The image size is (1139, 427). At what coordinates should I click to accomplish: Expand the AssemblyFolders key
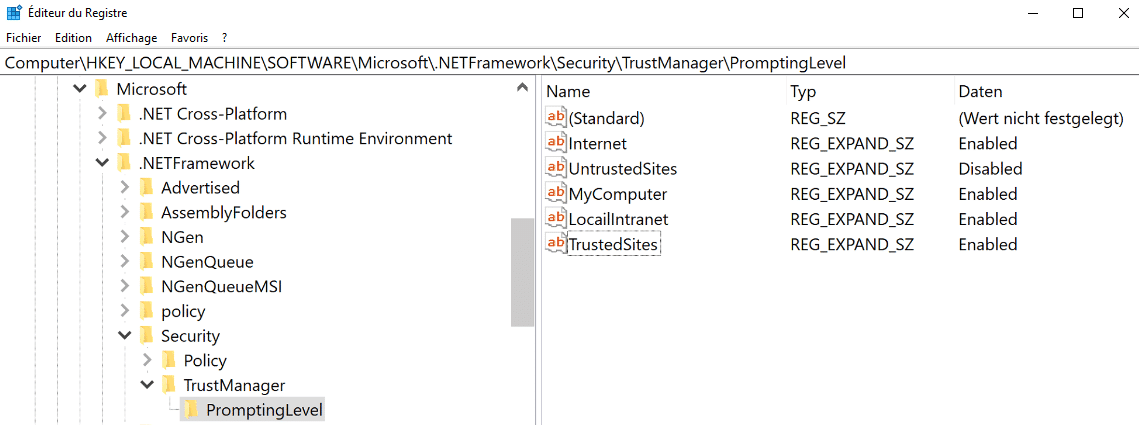coord(125,212)
